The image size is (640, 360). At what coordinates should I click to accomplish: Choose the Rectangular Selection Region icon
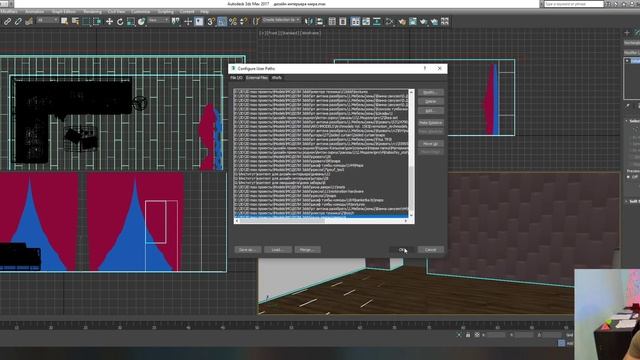tap(86, 22)
